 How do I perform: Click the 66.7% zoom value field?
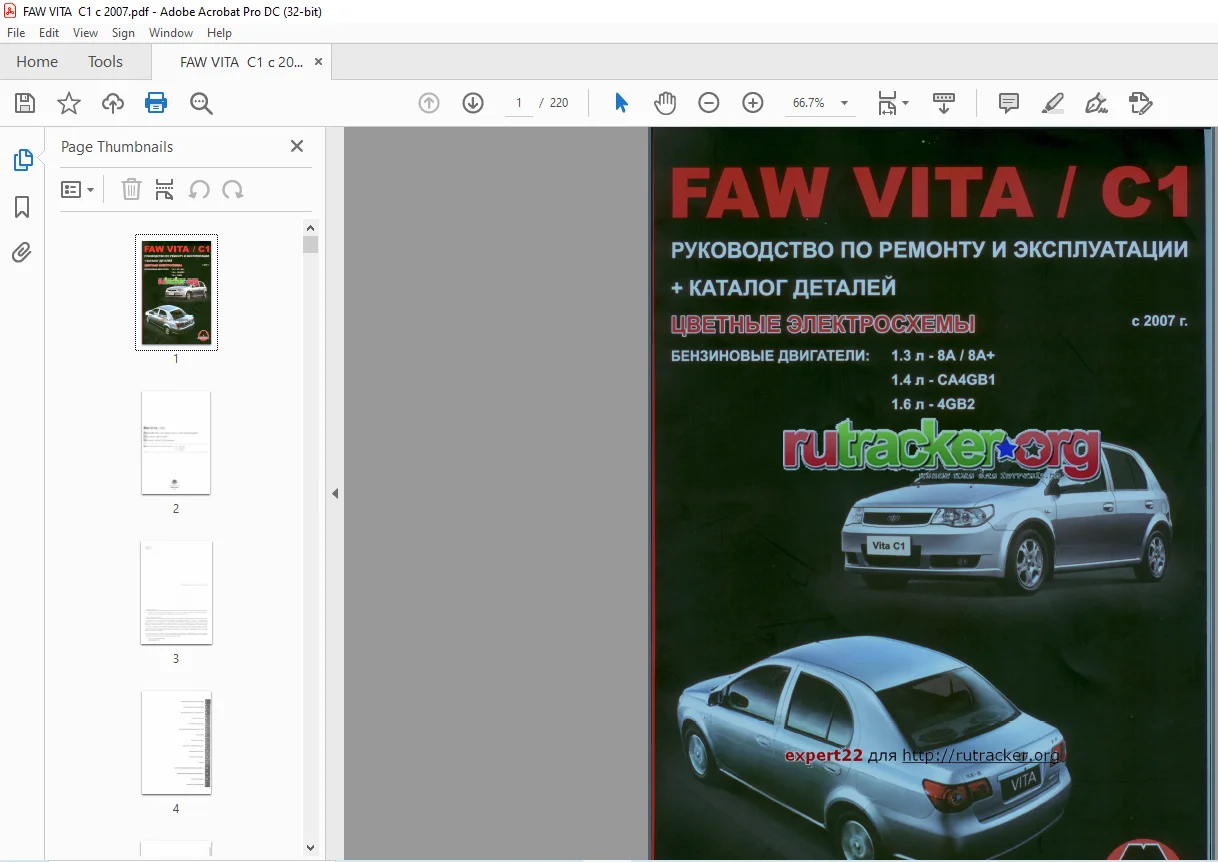point(808,103)
